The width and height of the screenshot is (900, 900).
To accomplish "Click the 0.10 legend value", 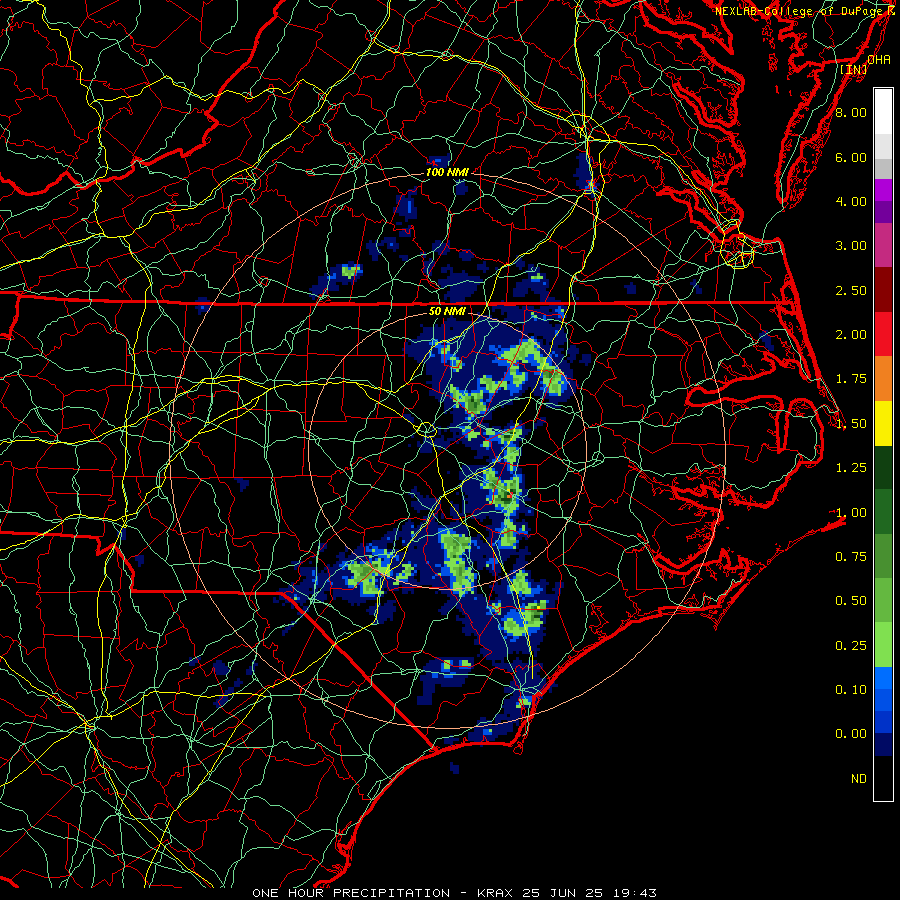I will click(x=851, y=690).
